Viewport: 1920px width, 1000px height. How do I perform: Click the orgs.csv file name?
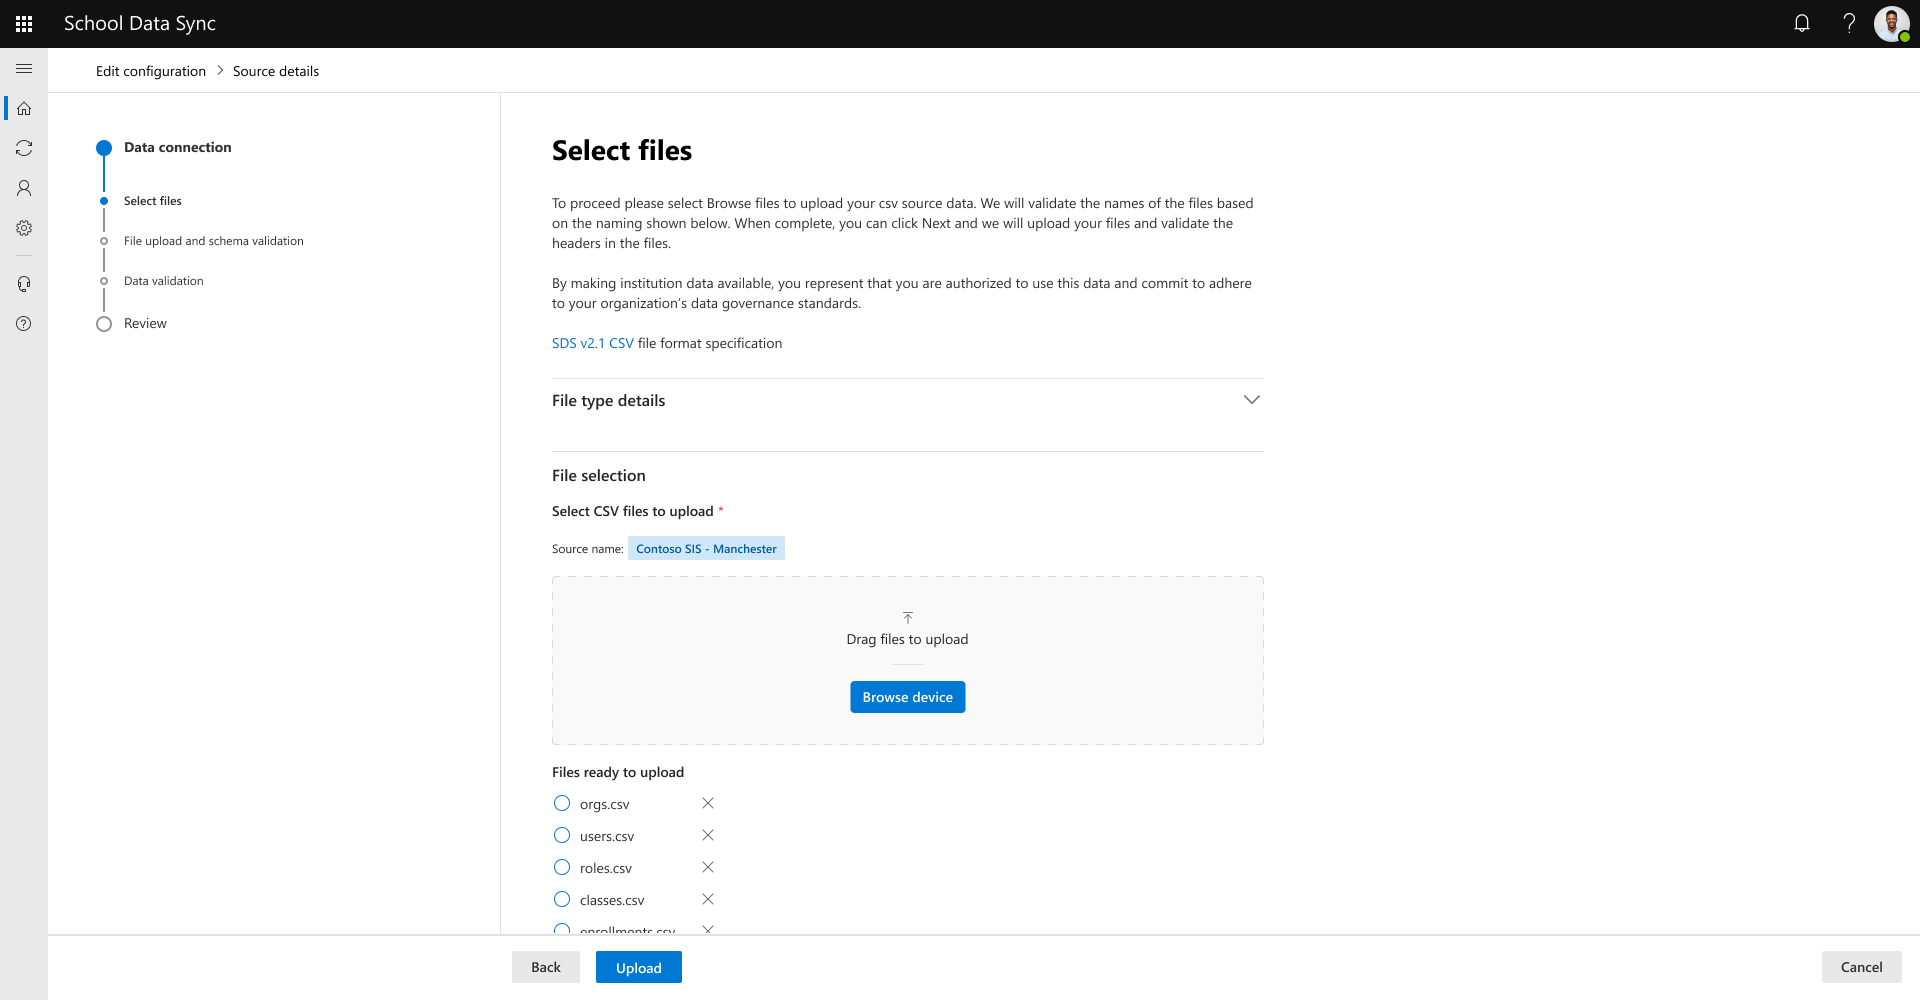(605, 804)
